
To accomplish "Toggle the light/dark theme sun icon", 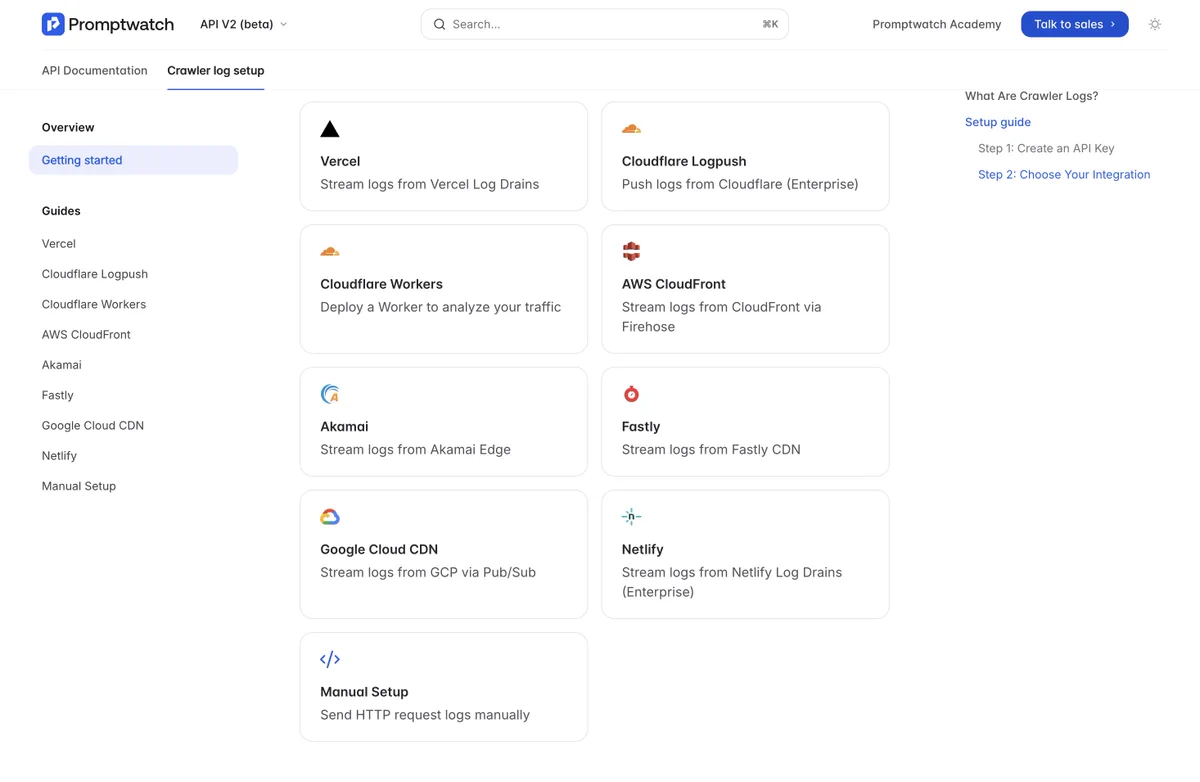I will pyautogui.click(x=1155, y=24).
